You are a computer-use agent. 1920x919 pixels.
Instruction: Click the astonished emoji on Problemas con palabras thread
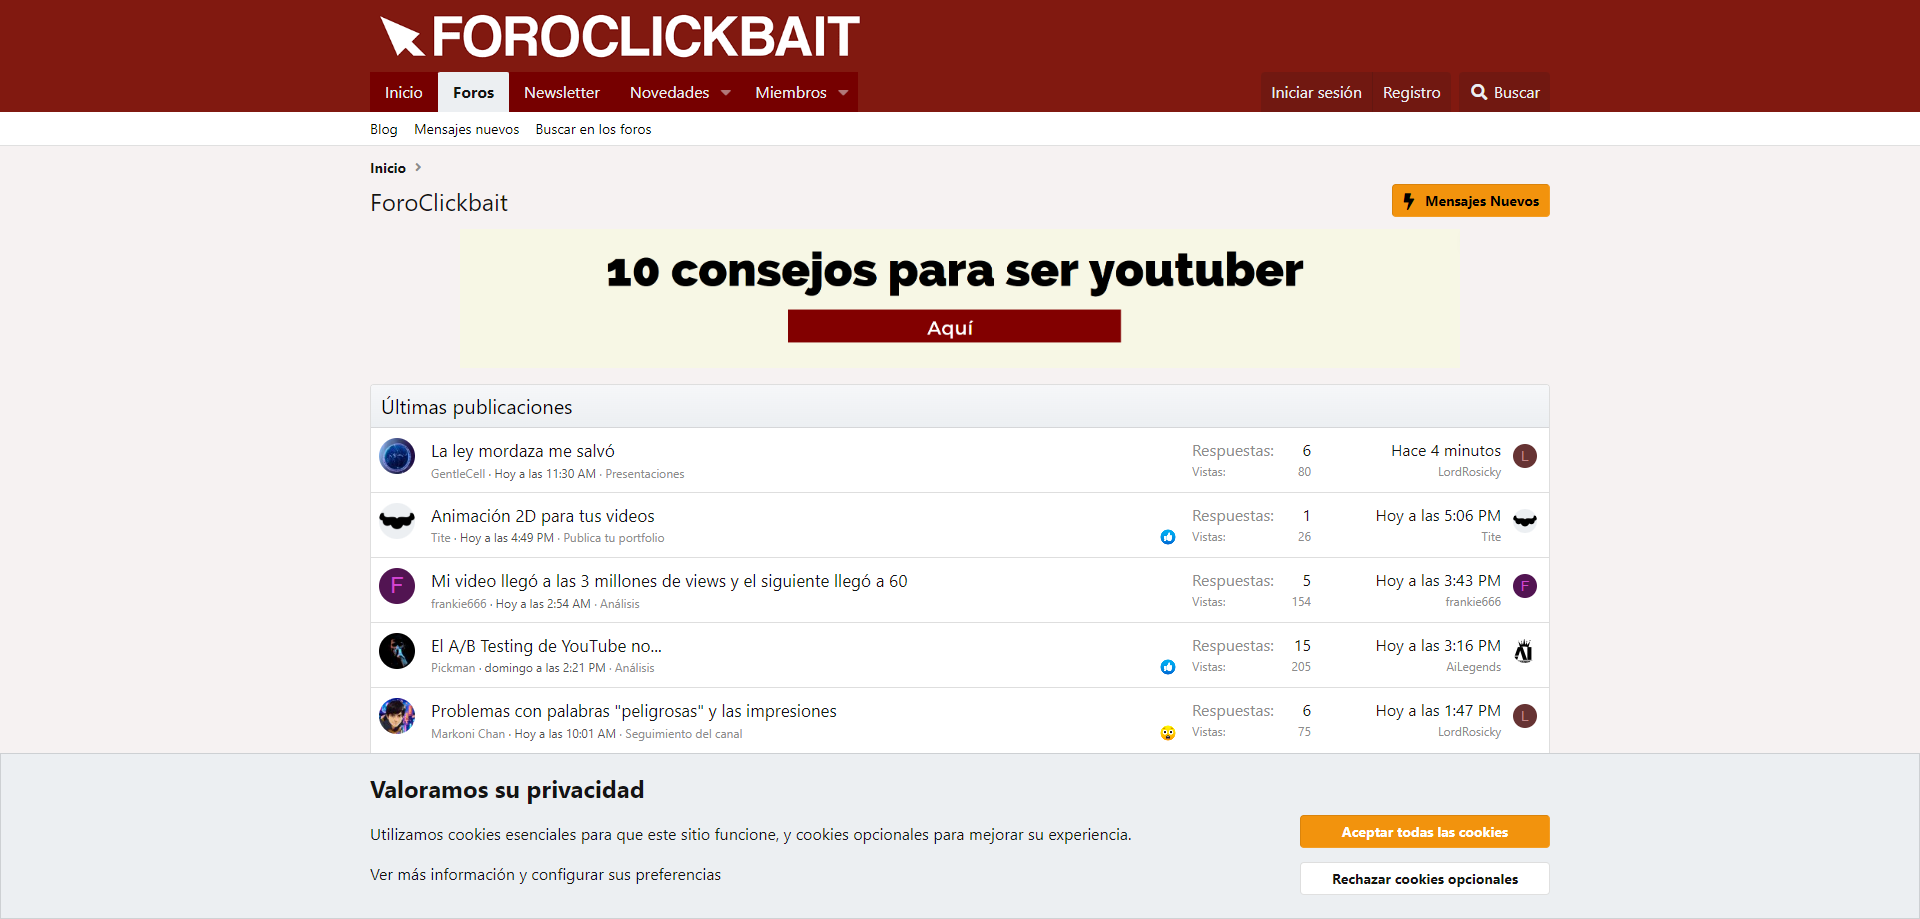[1168, 732]
